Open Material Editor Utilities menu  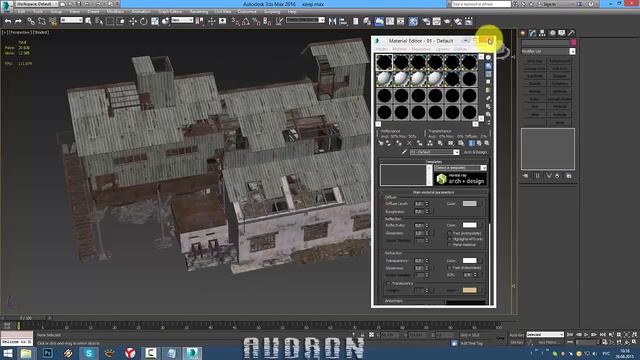460,49
